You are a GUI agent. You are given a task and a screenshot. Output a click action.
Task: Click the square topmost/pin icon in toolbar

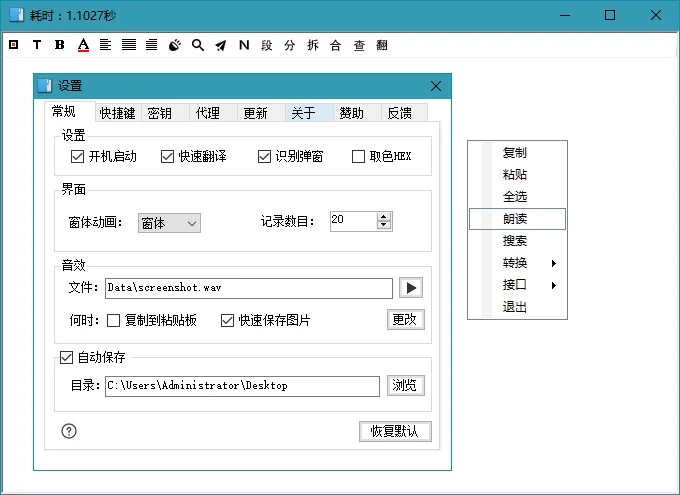[x=13, y=45]
